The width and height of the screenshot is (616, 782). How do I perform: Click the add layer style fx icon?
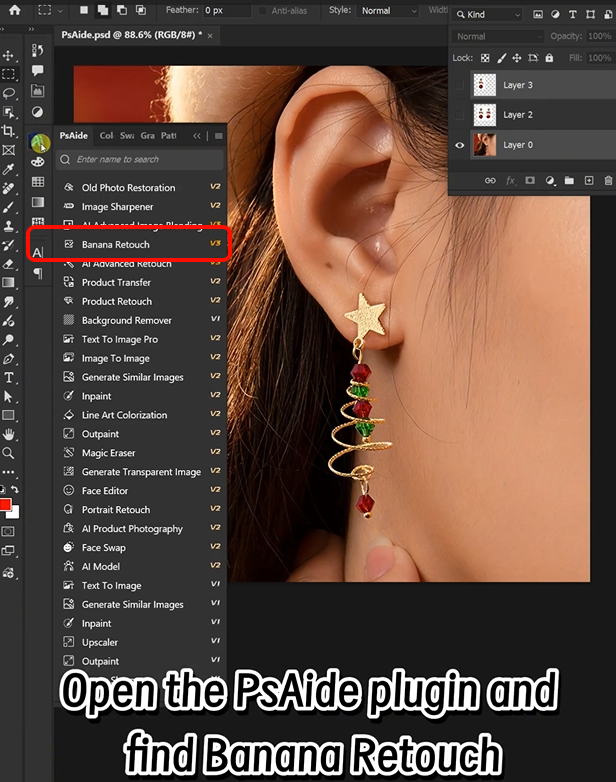[510, 181]
